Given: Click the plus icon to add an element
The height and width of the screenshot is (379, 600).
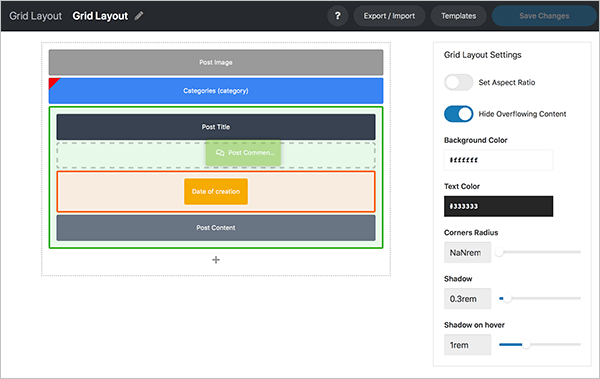Looking at the screenshot, I should point(216,260).
